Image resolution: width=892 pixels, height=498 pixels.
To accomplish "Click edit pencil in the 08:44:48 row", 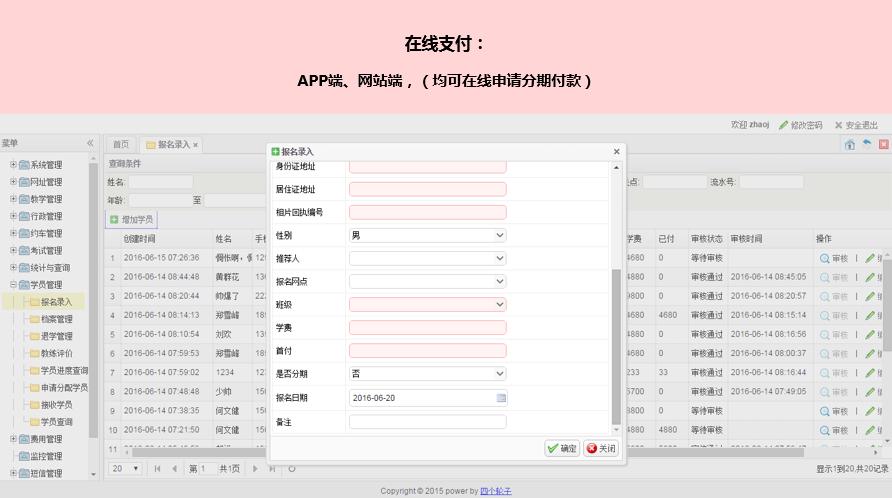I will click(870, 277).
